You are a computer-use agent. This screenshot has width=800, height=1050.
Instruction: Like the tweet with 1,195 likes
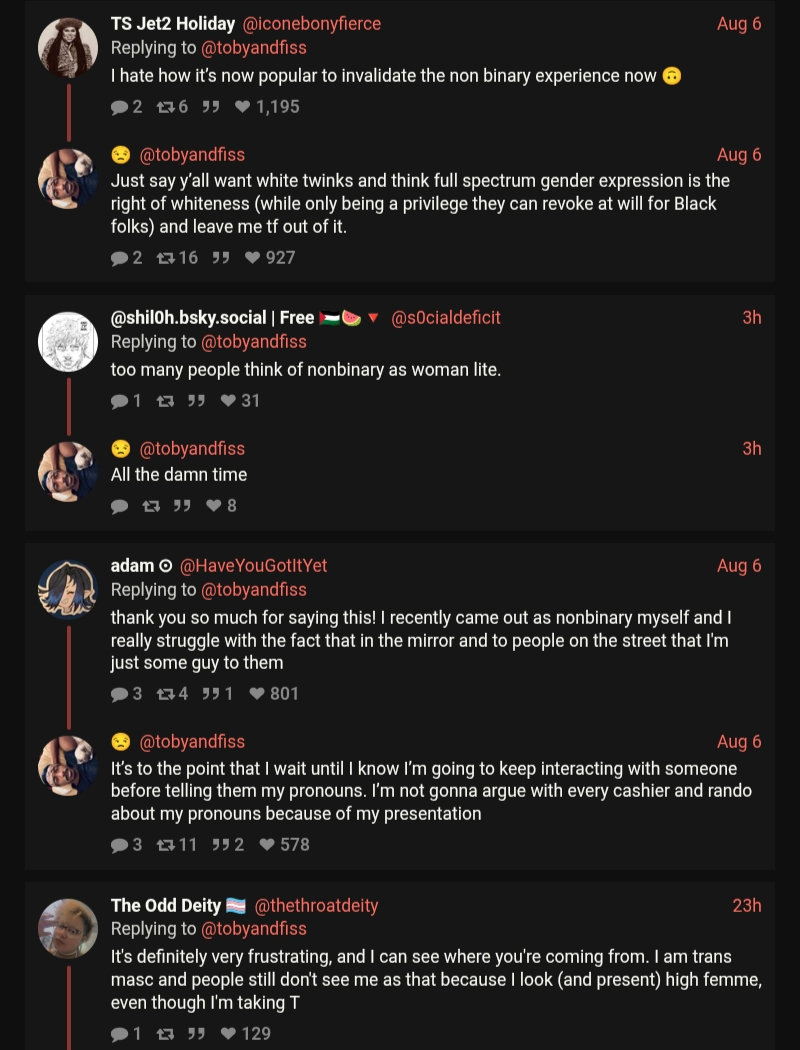(243, 107)
